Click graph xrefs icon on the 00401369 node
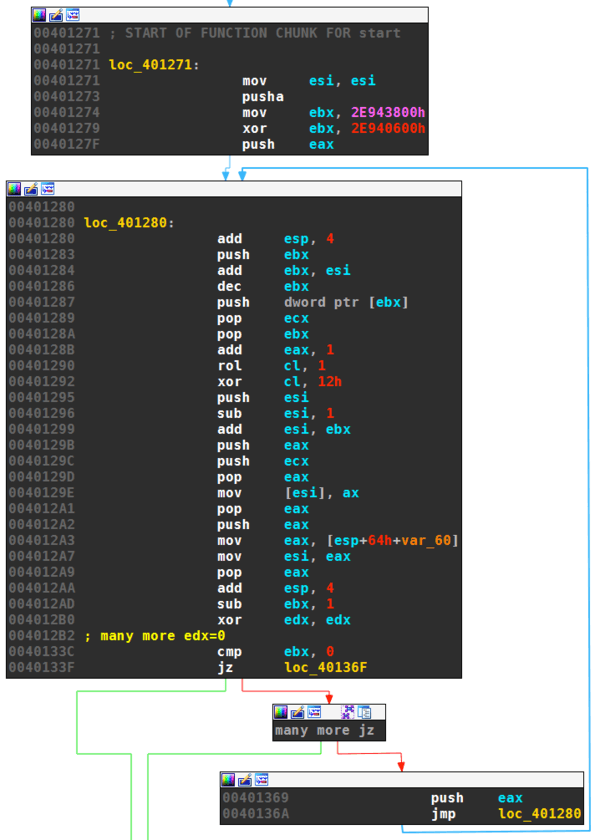The width and height of the screenshot is (600, 840). tap(261, 779)
